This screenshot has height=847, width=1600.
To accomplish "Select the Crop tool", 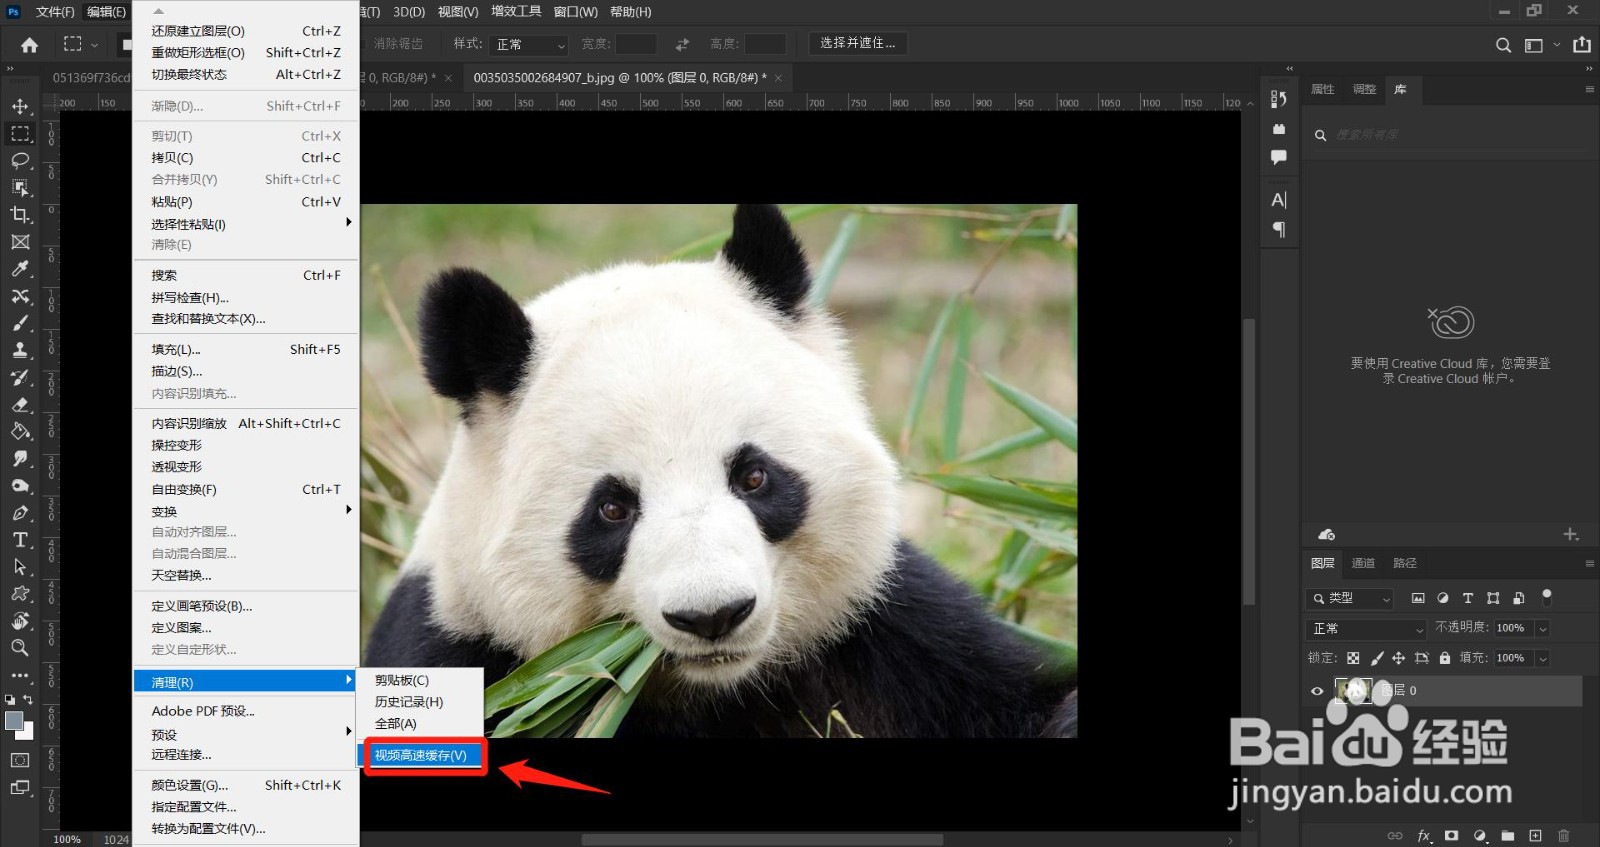I will 20,214.
